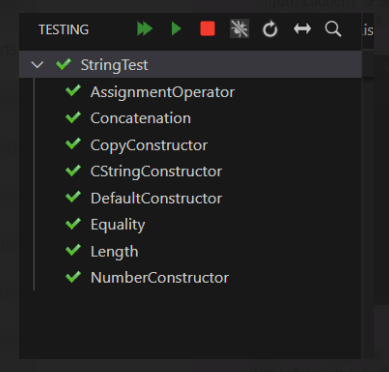Click pass checkmark next to Equality
Screen dimensions: 389x372
[x=73, y=224]
